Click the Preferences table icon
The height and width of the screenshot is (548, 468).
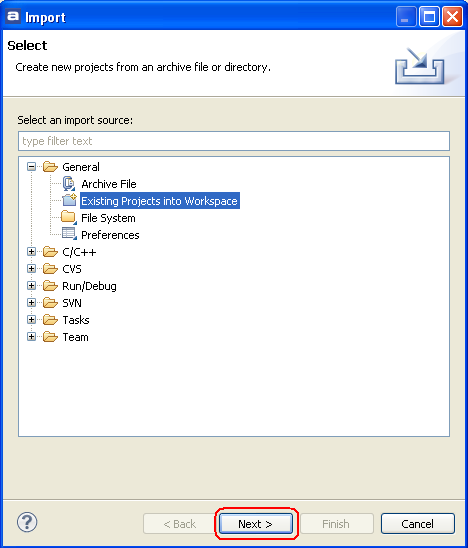click(x=69, y=234)
